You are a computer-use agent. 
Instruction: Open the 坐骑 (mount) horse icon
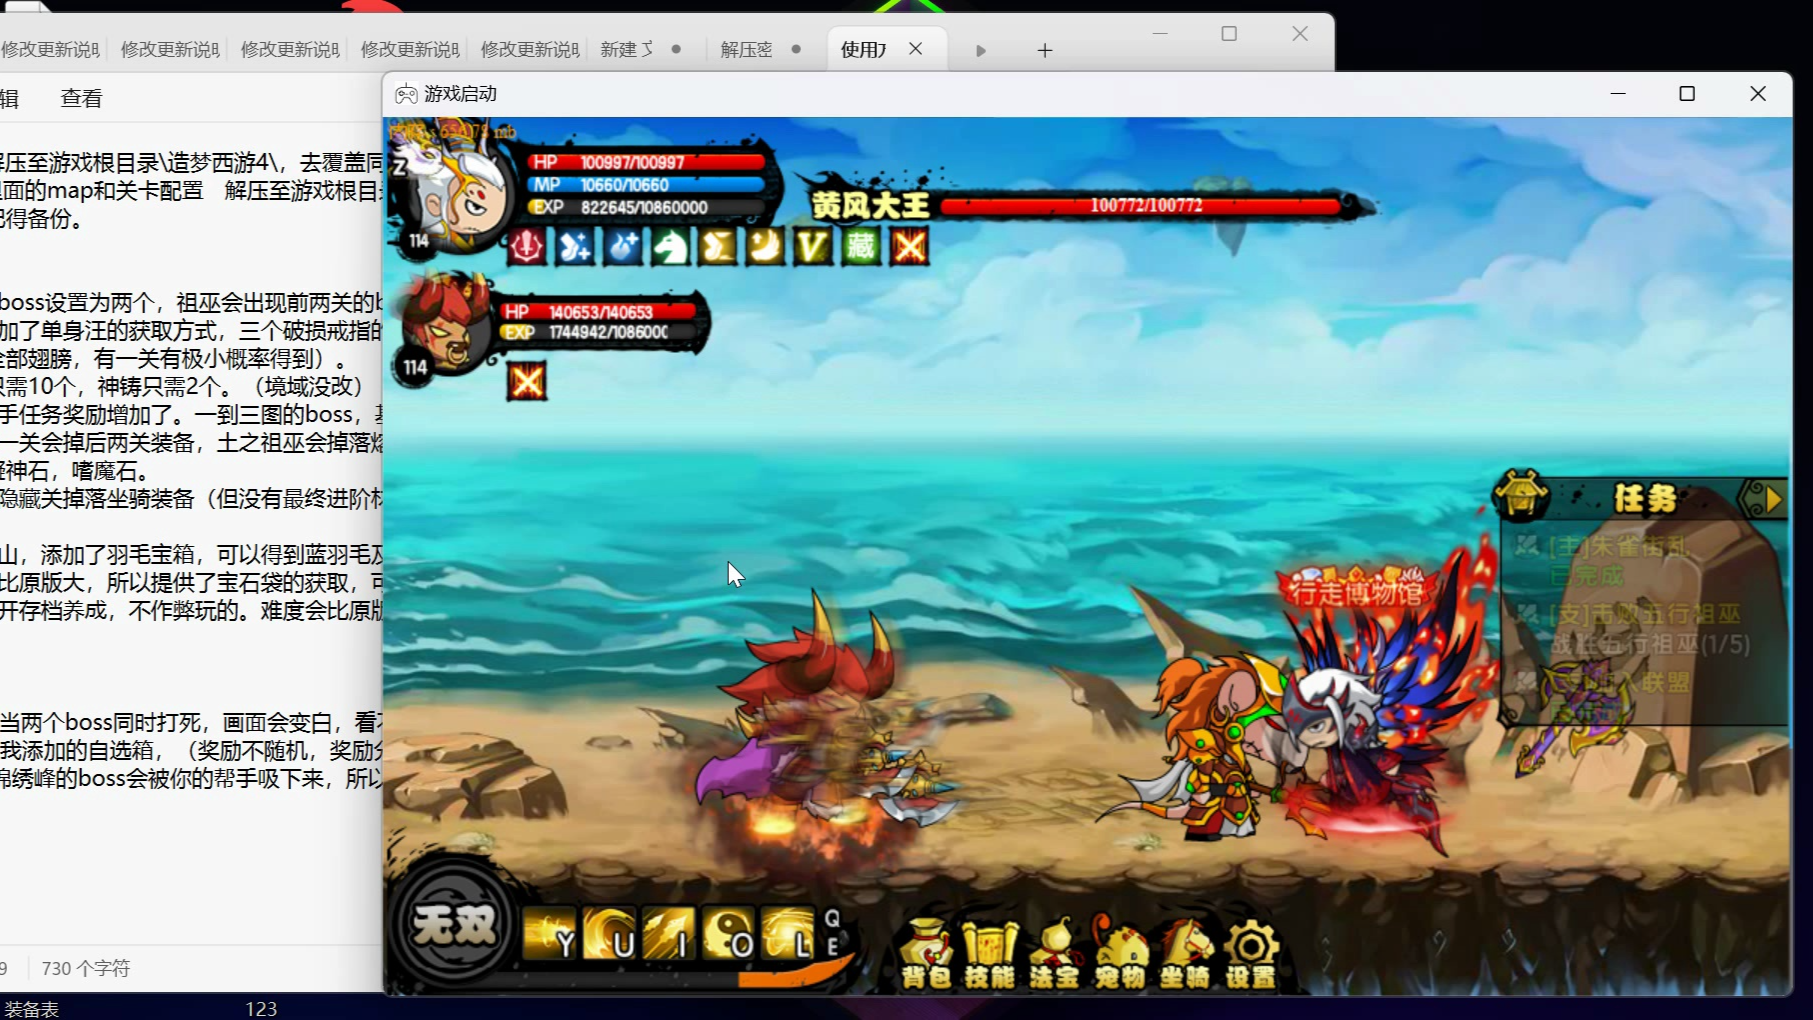[1185, 954]
